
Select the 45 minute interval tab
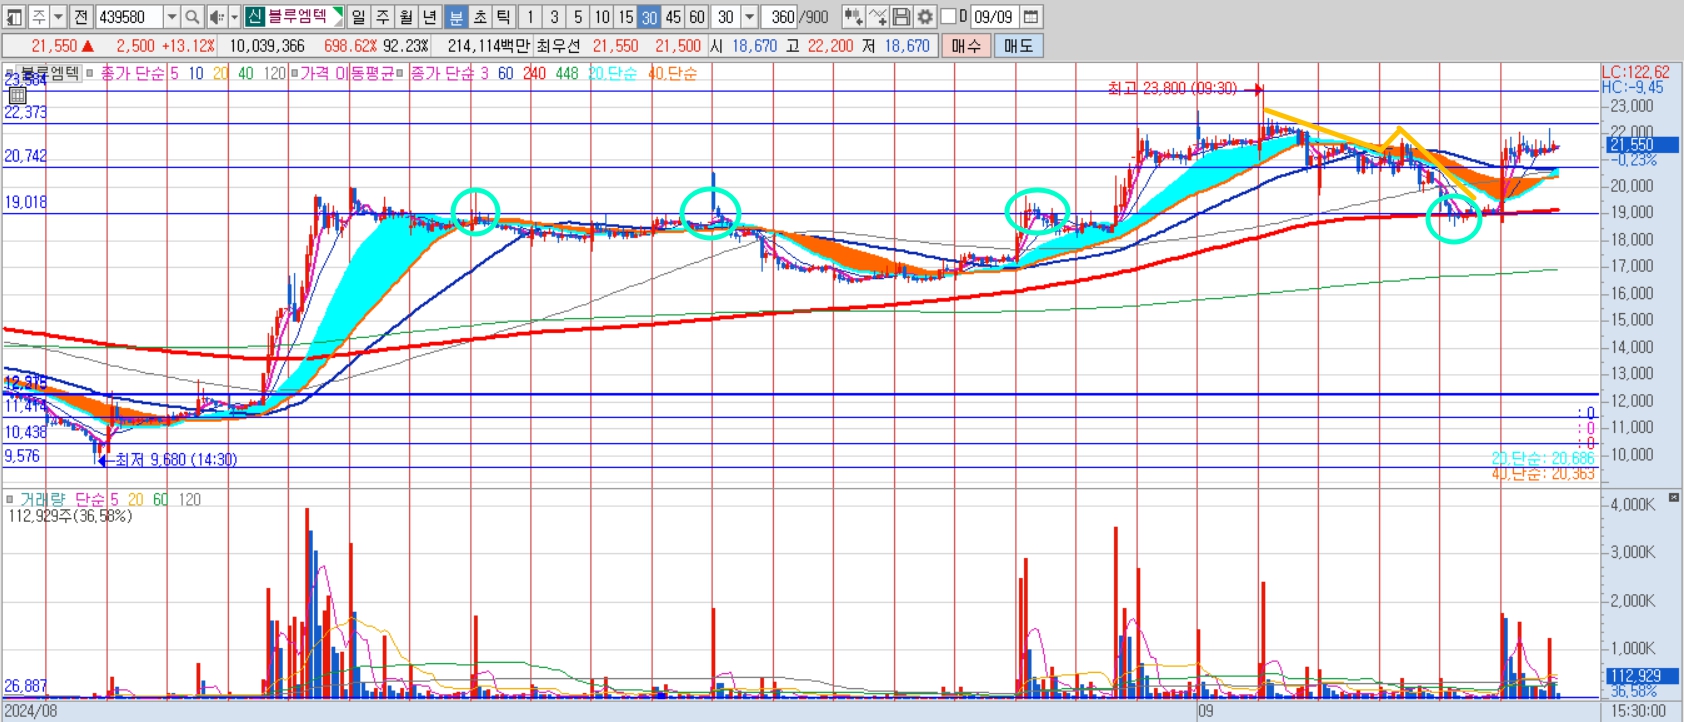673,17
